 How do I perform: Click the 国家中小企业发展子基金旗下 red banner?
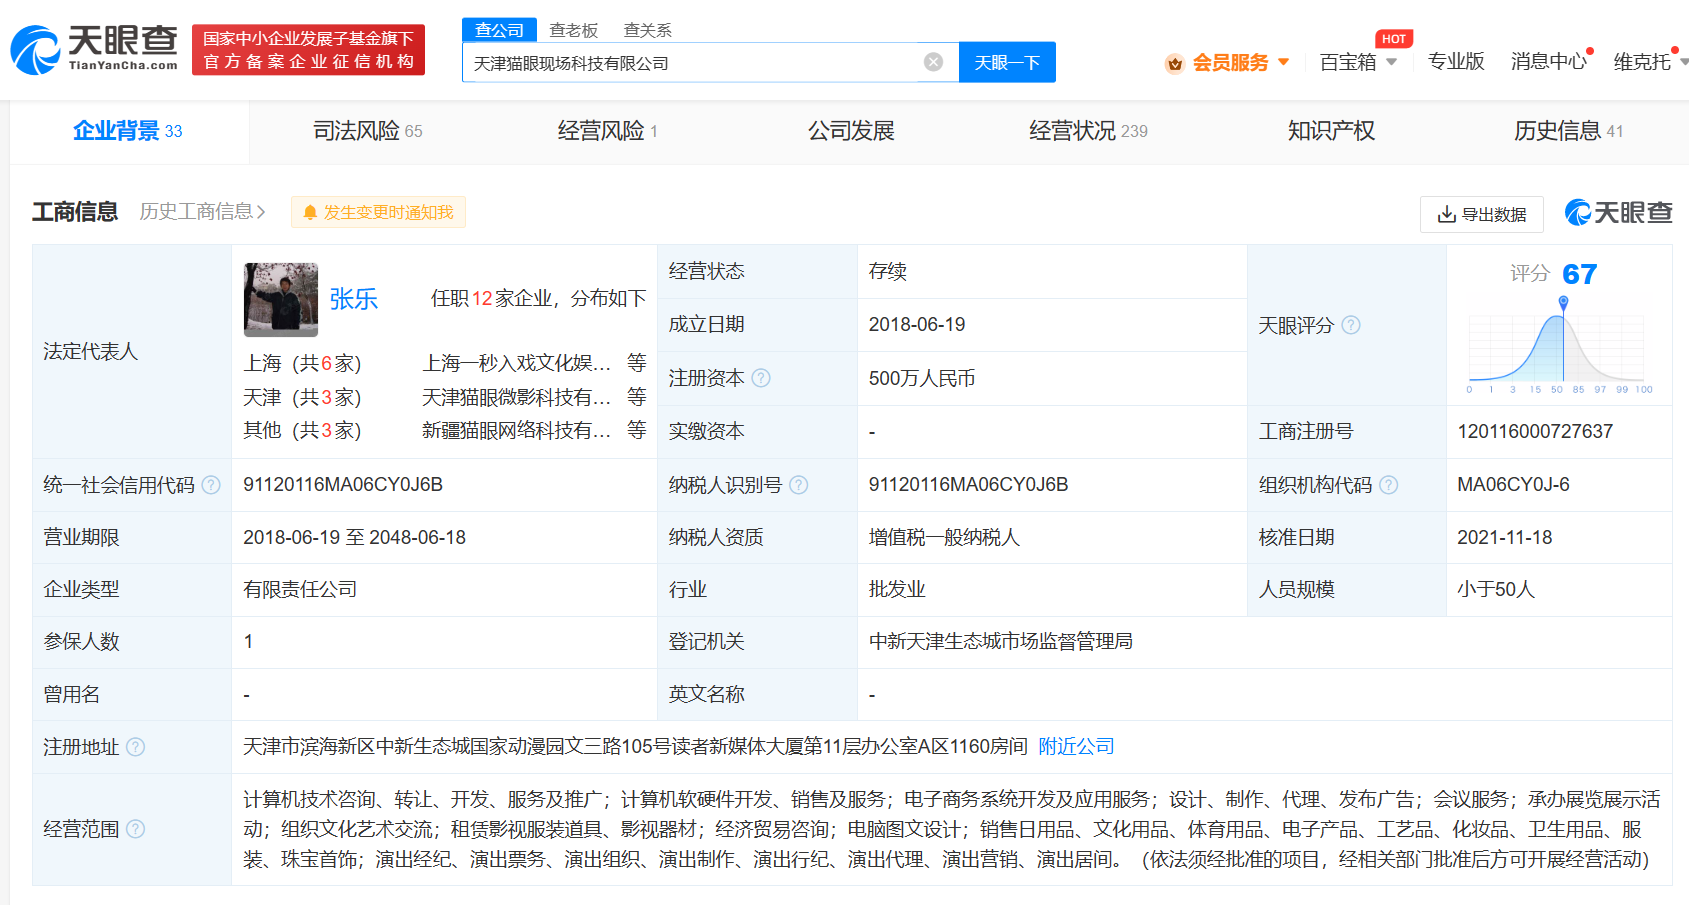coord(308,50)
